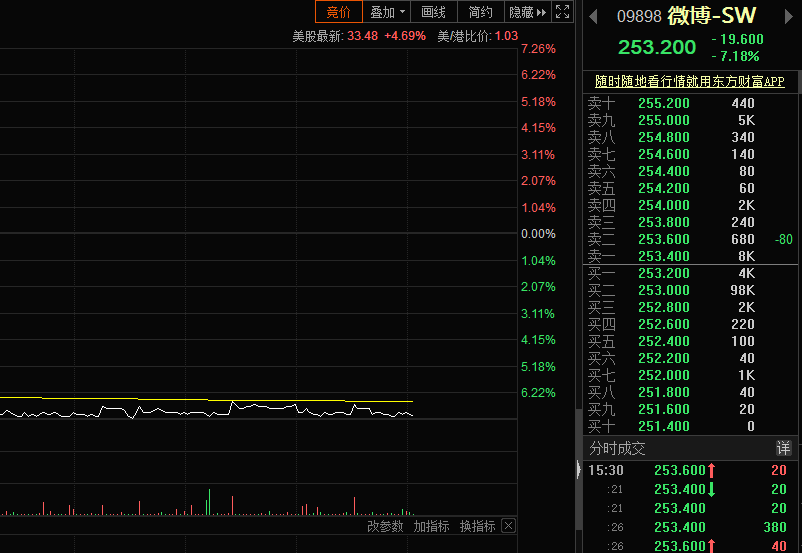Select 买九 bid price 251.600
This screenshot has width=802, height=553.
pos(664,409)
